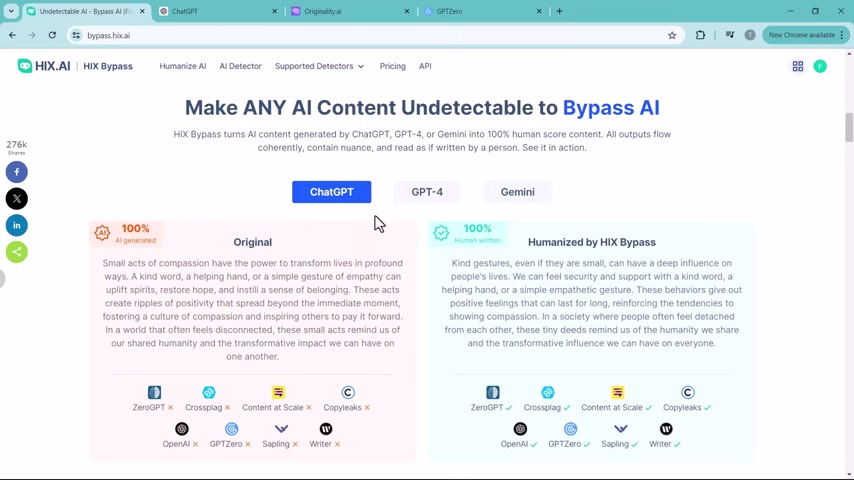
Task: Click the 276k Shares counter
Action: click(x=17, y=147)
